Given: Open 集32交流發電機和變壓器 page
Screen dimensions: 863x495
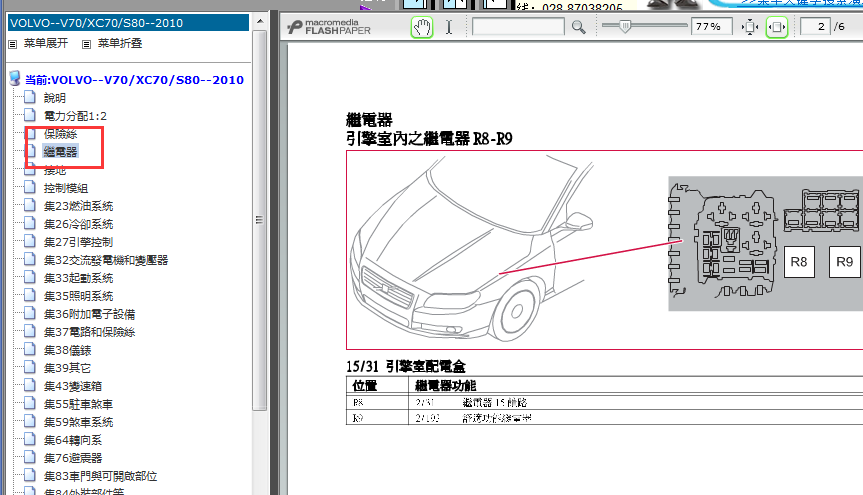Looking at the screenshot, I should click(106, 260).
